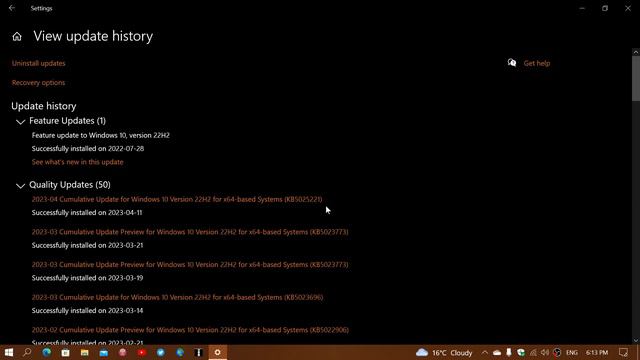
Task: Open network signal tray icon
Action: pos(533,352)
